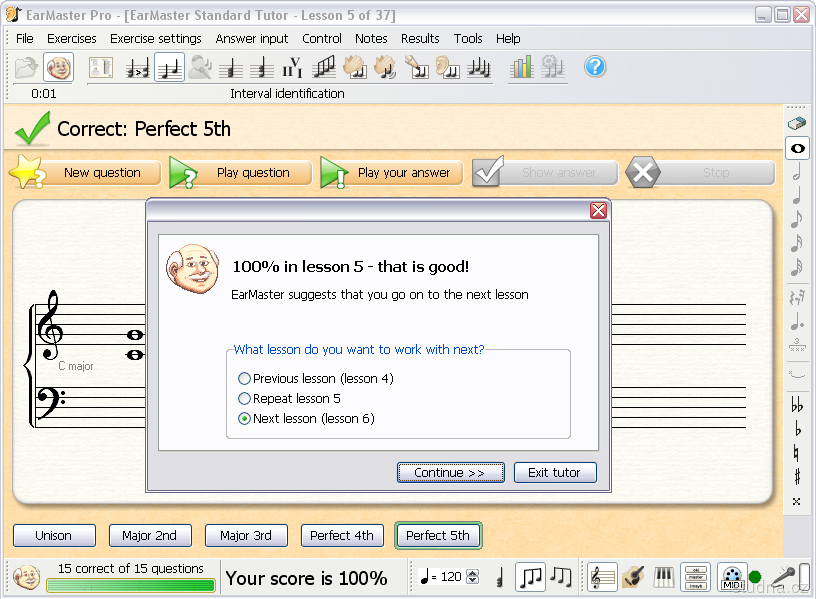Select the piano keyboard input icon

[664, 577]
